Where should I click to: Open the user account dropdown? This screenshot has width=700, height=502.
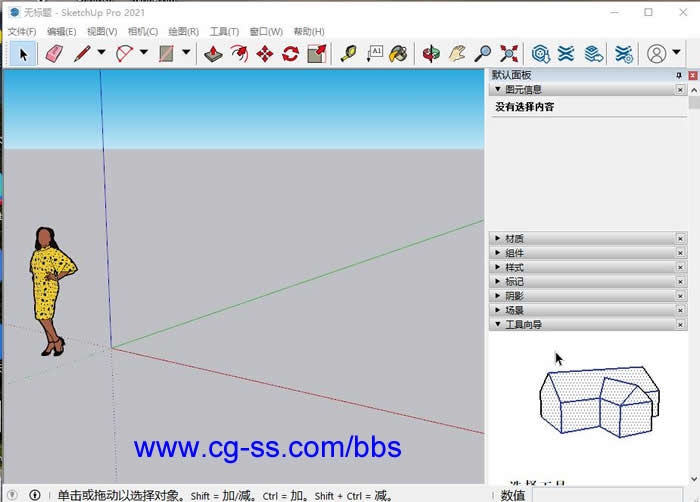point(675,53)
